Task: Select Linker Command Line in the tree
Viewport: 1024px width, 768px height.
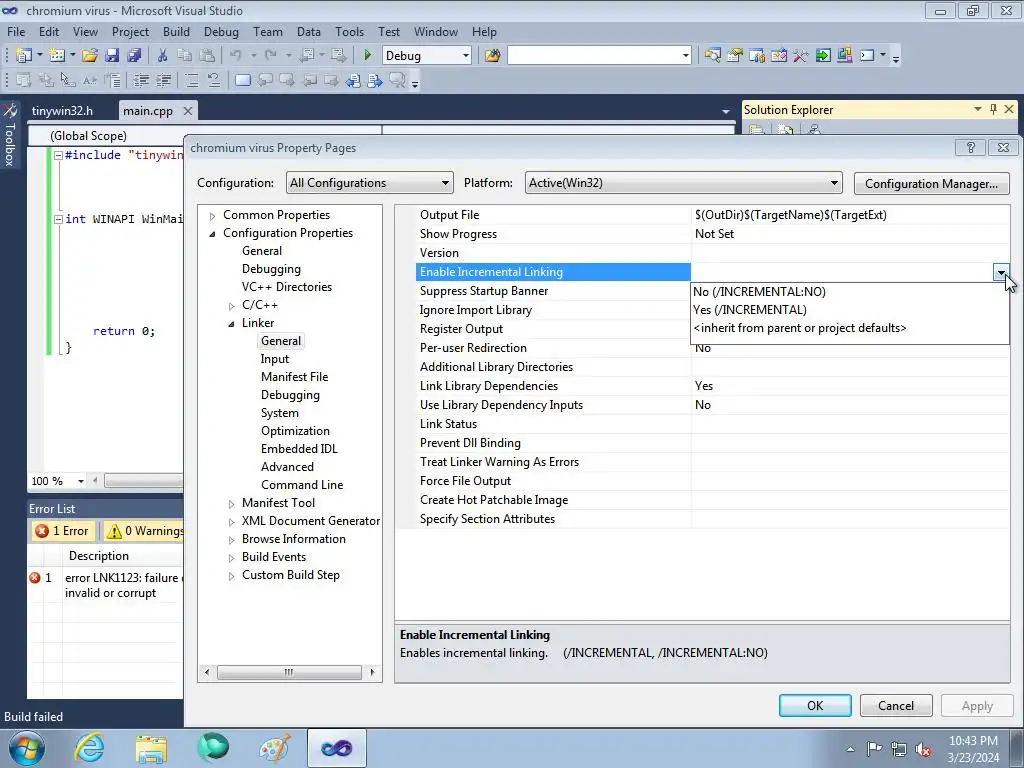Action: coord(302,485)
